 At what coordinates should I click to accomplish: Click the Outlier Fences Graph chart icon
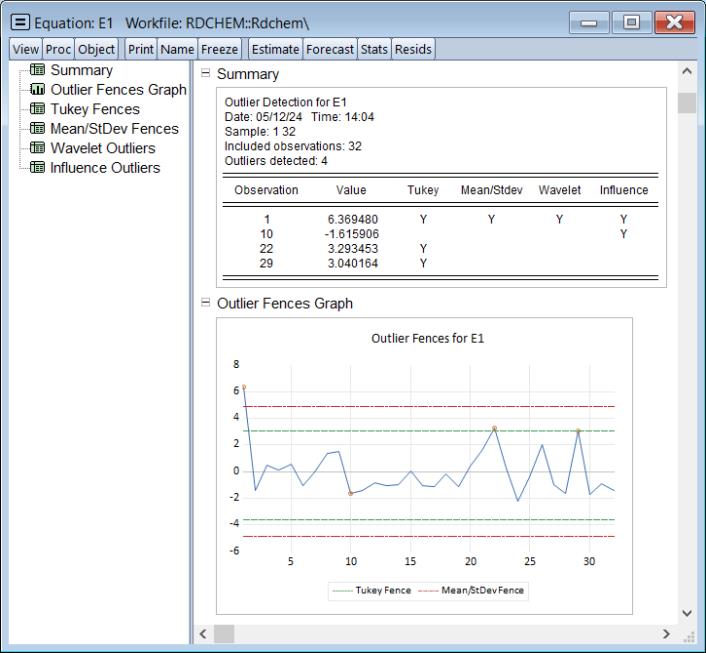point(37,90)
